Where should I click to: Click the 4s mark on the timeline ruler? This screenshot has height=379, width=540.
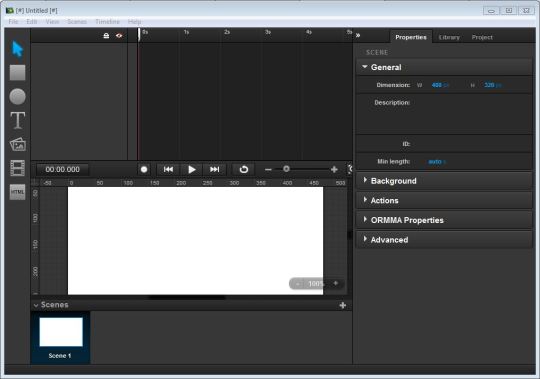pyautogui.click(x=309, y=32)
